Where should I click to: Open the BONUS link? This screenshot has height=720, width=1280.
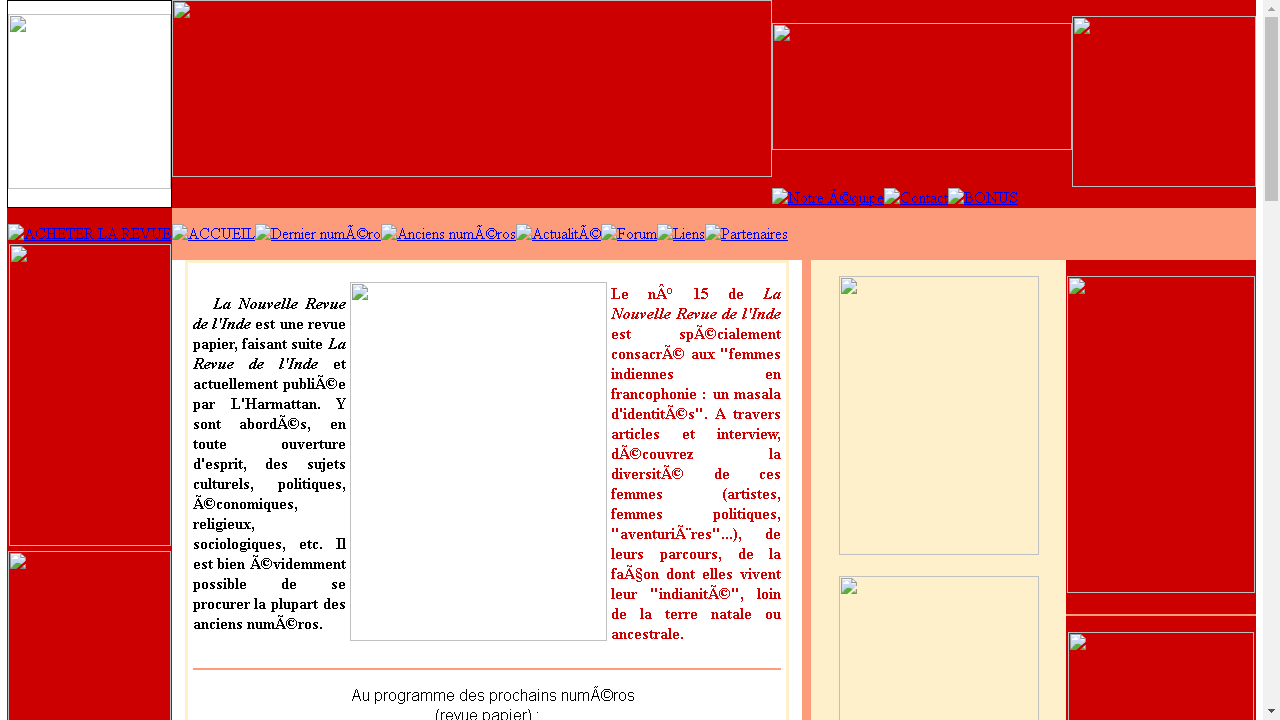coord(983,198)
